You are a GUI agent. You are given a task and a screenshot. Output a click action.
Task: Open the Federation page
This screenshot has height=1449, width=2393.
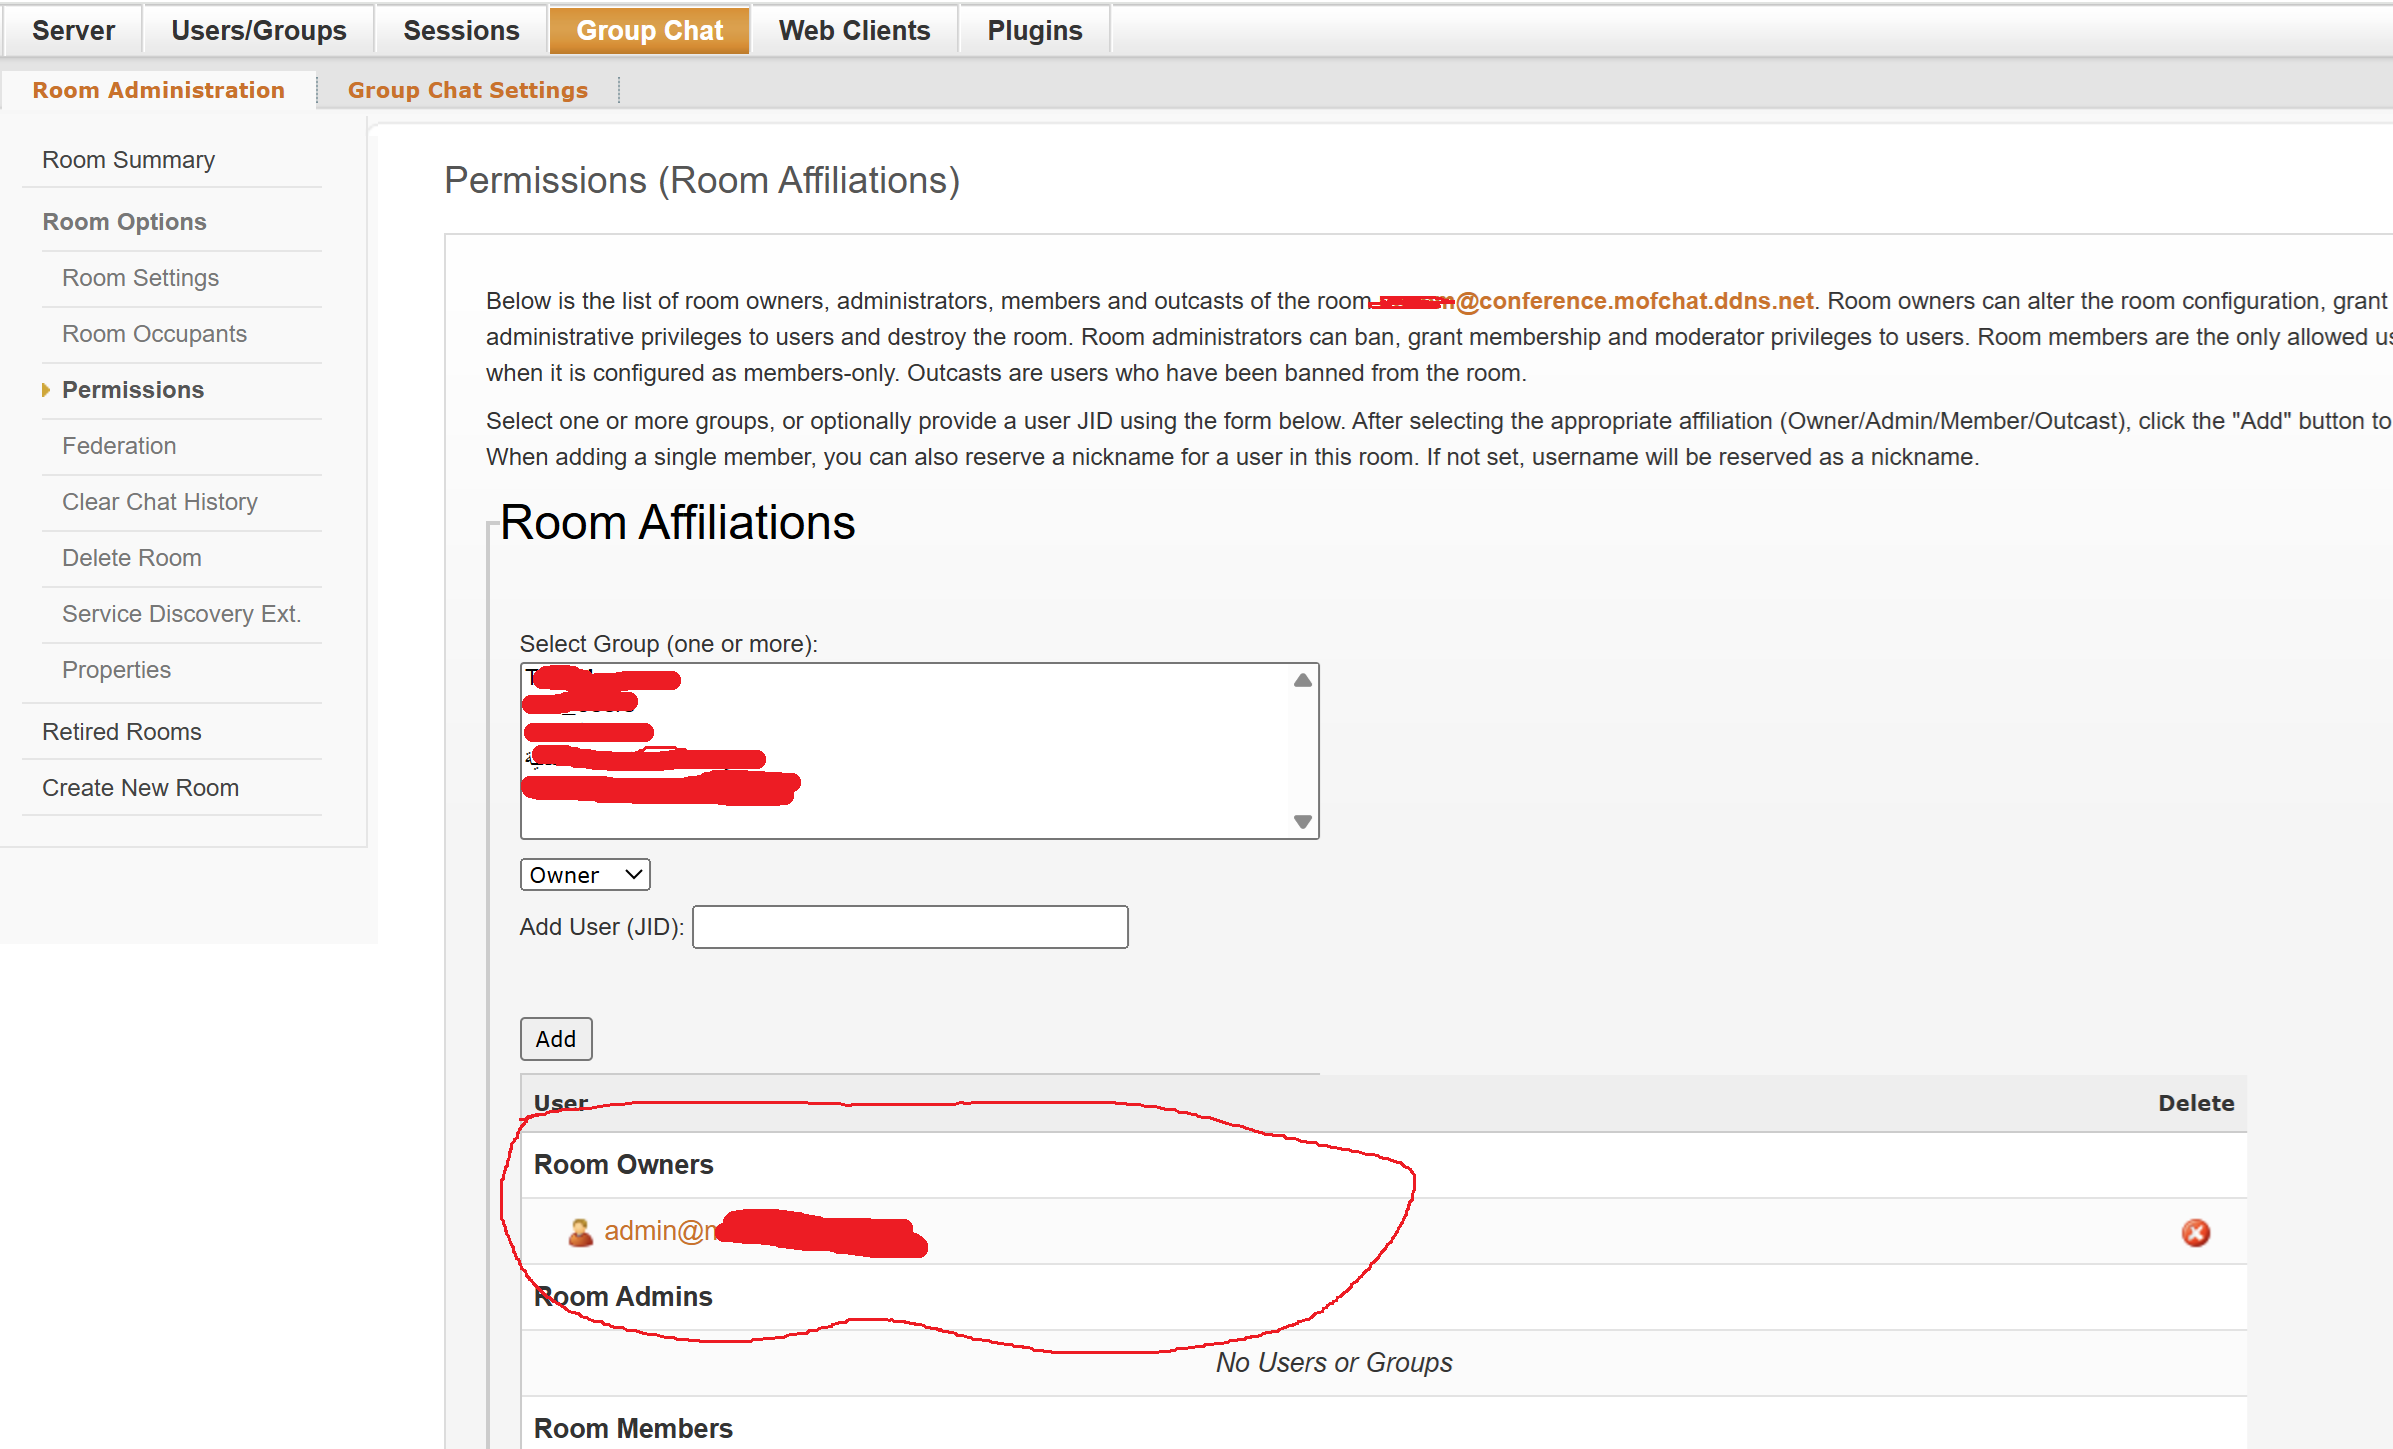[119, 446]
